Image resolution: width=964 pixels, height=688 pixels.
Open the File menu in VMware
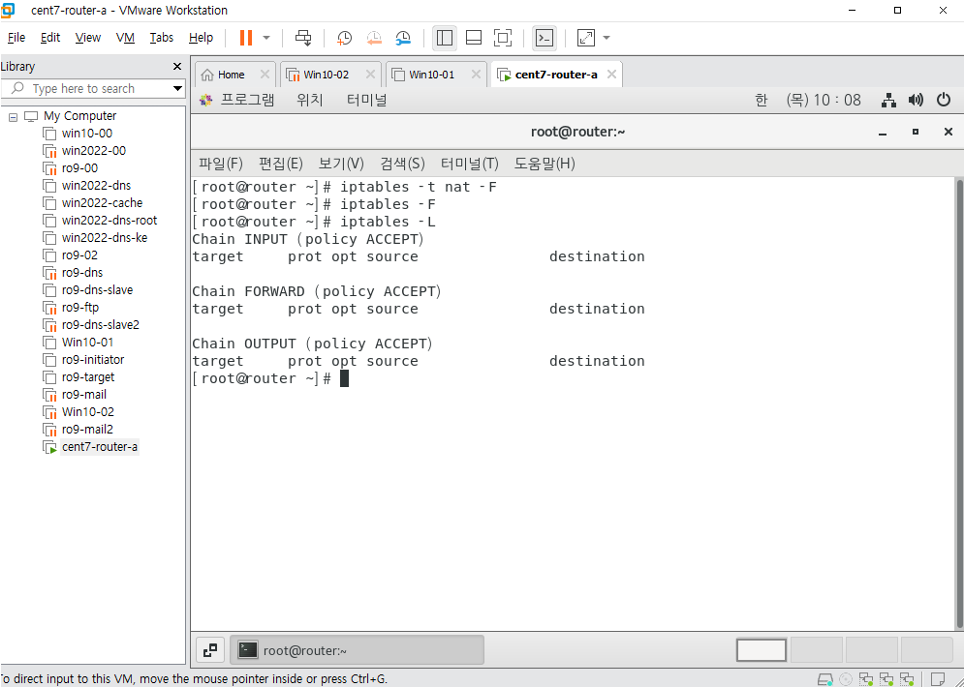coord(17,38)
